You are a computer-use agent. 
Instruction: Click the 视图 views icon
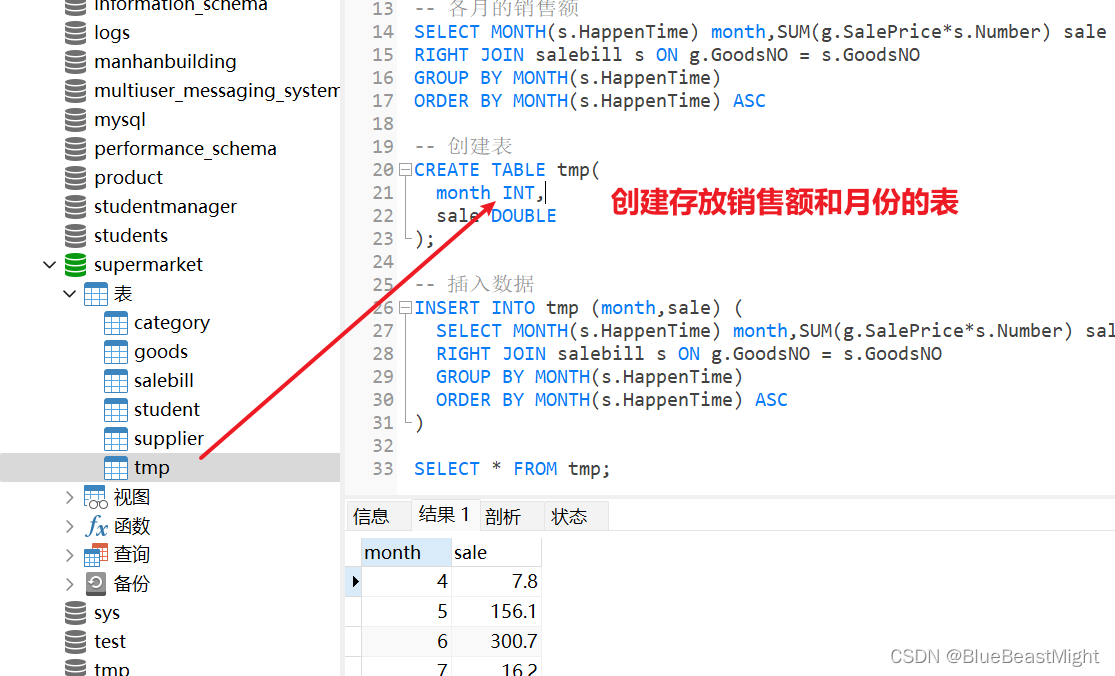click(96, 497)
